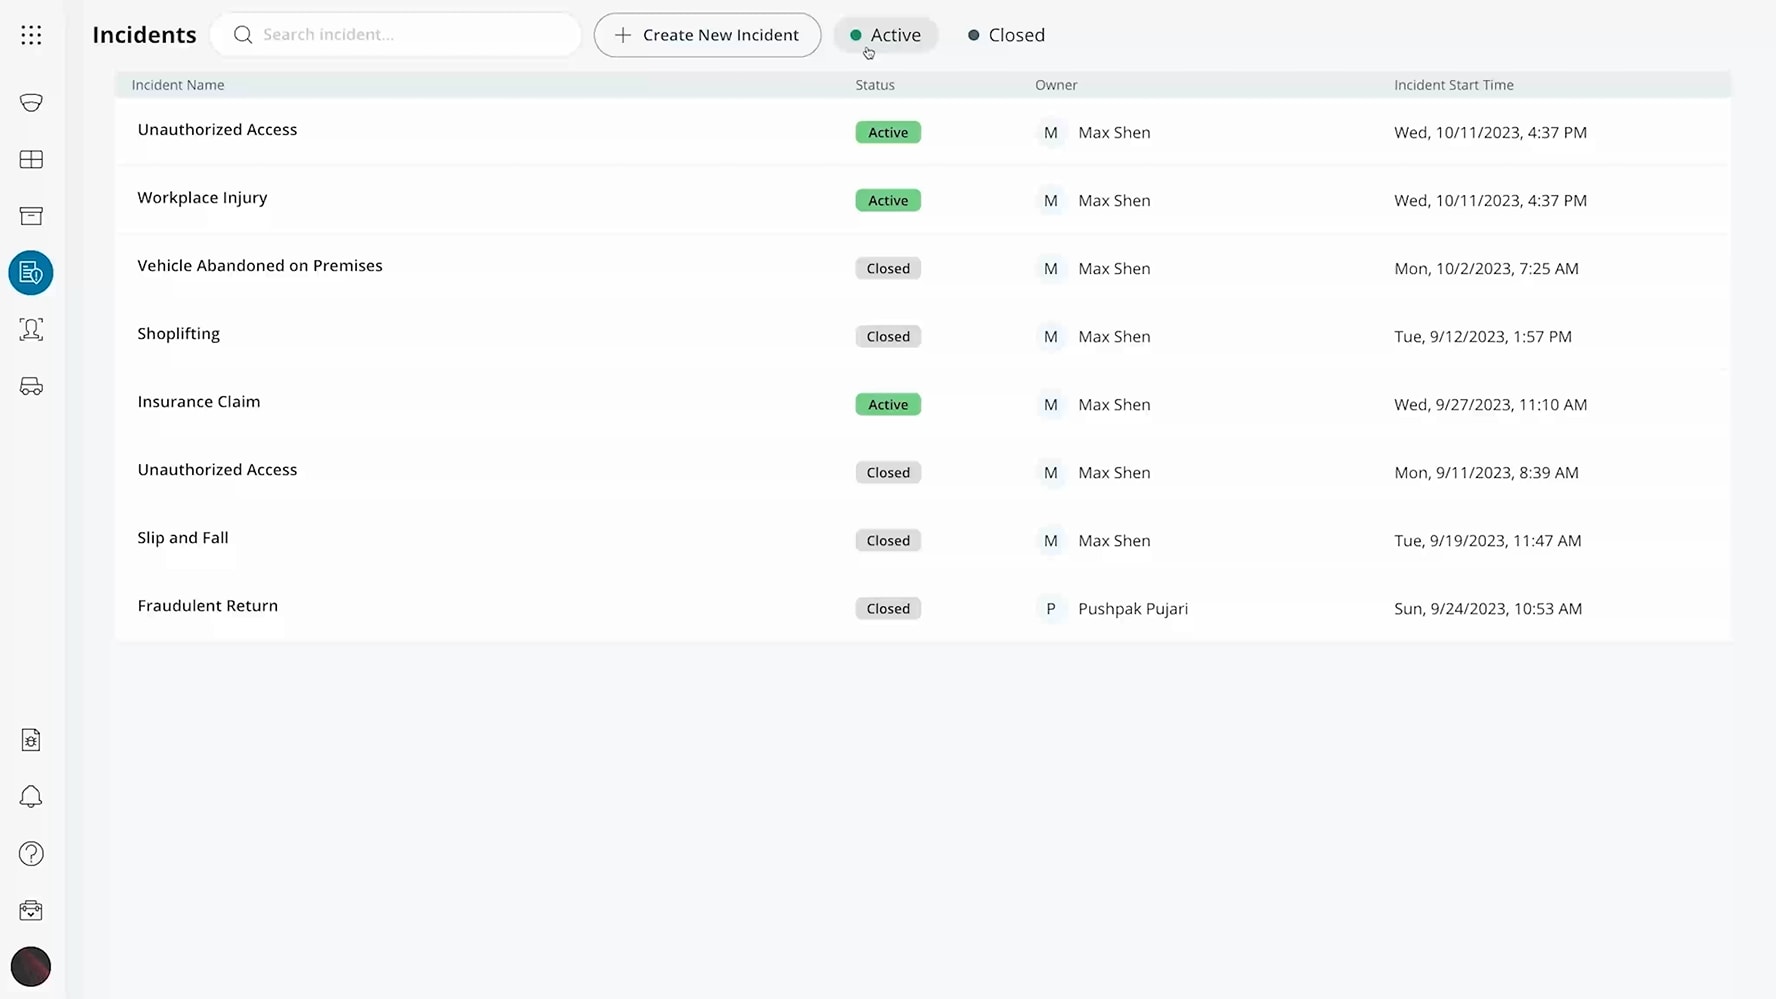
Task: Click start time Mon, 10/2/2023, 7:25 AM
Action: 1486,269
